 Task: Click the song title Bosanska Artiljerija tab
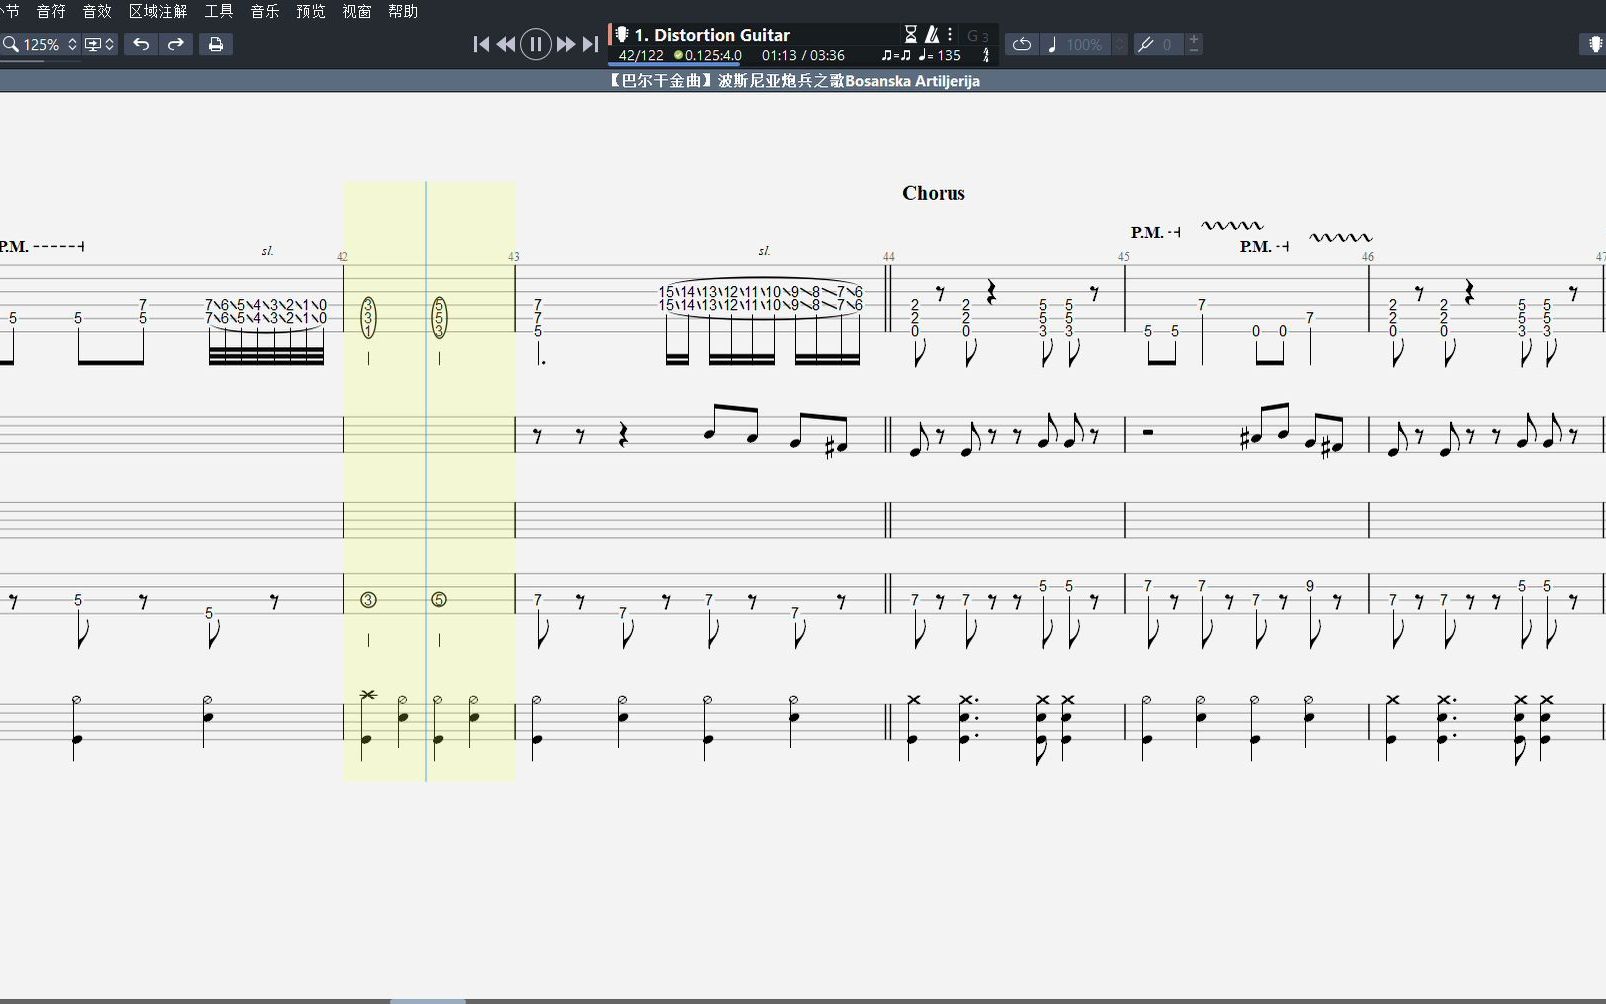click(793, 81)
